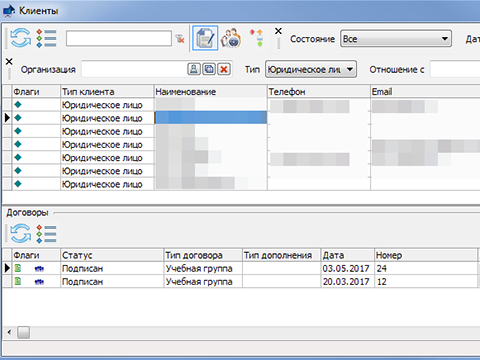Click document flag icon of contract 24
Viewport: 480px width, 360px height.
click(18, 268)
